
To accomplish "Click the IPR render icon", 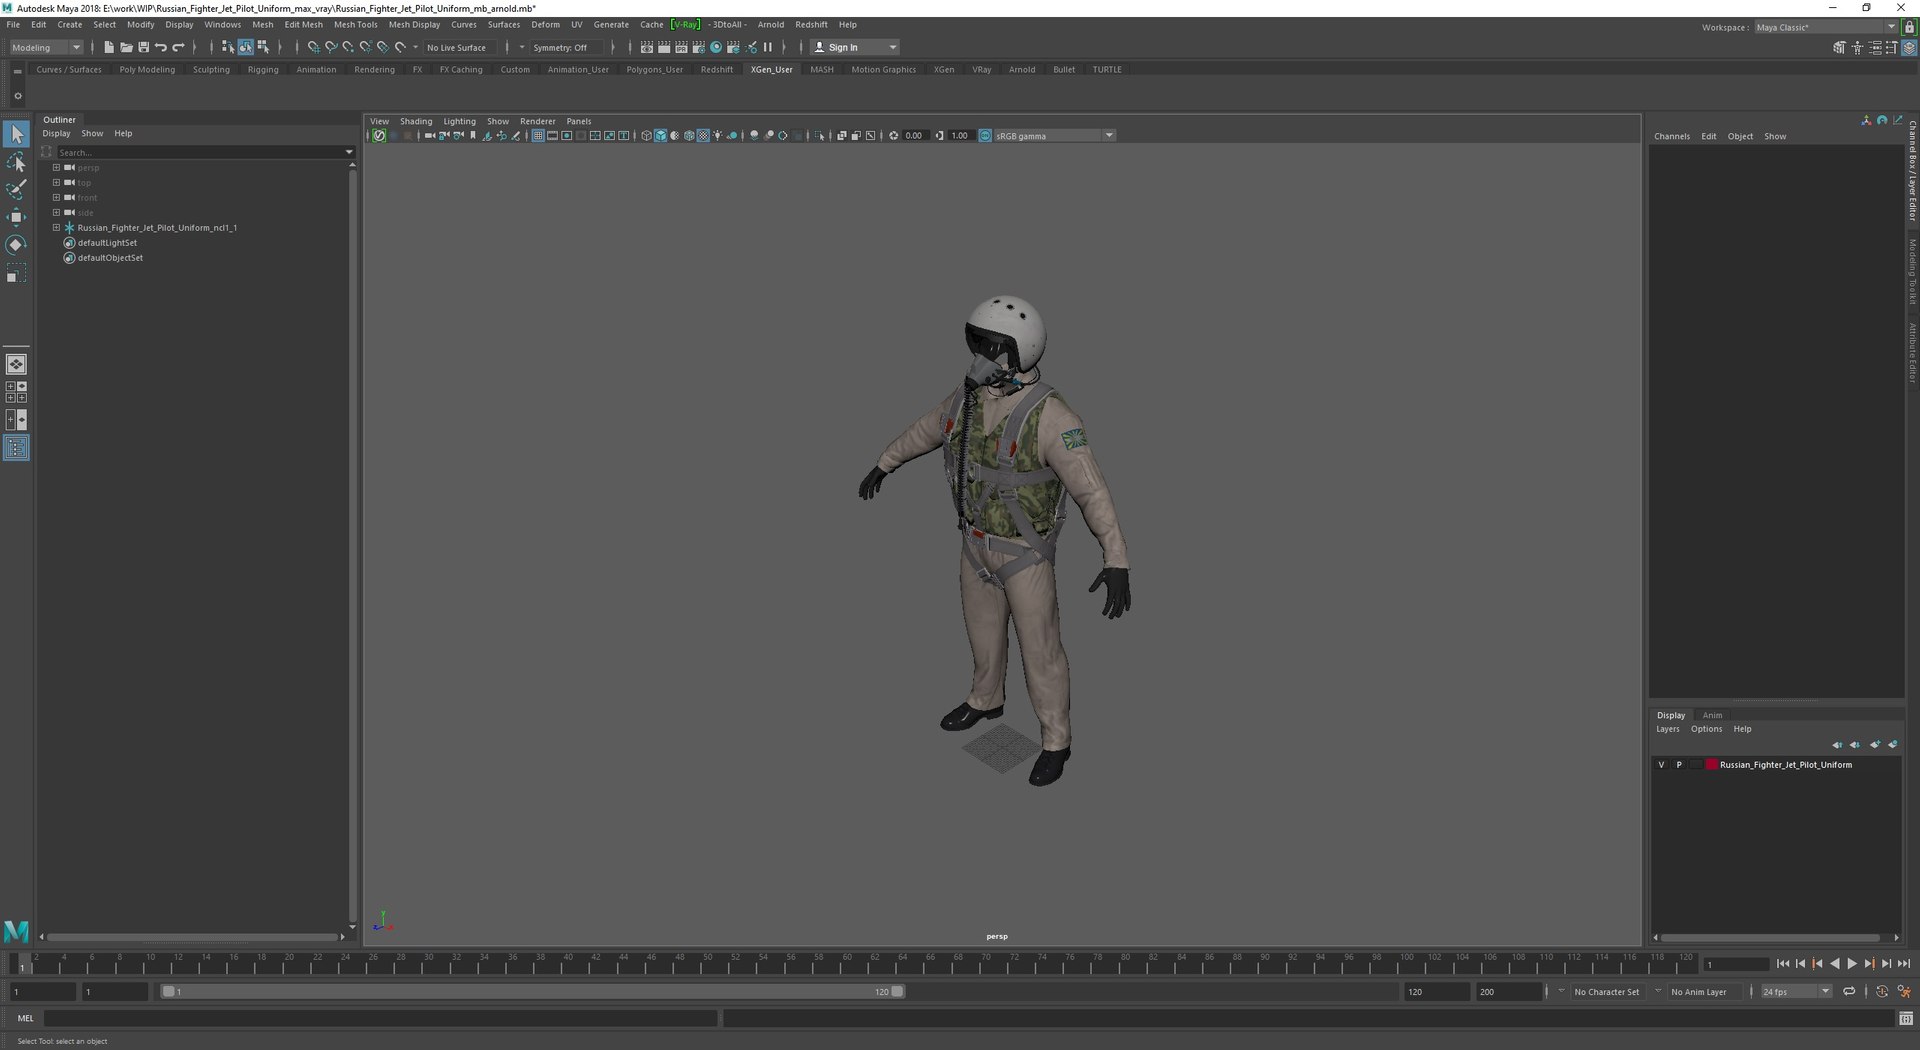I will pyautogui.click(x=682, y=47).
